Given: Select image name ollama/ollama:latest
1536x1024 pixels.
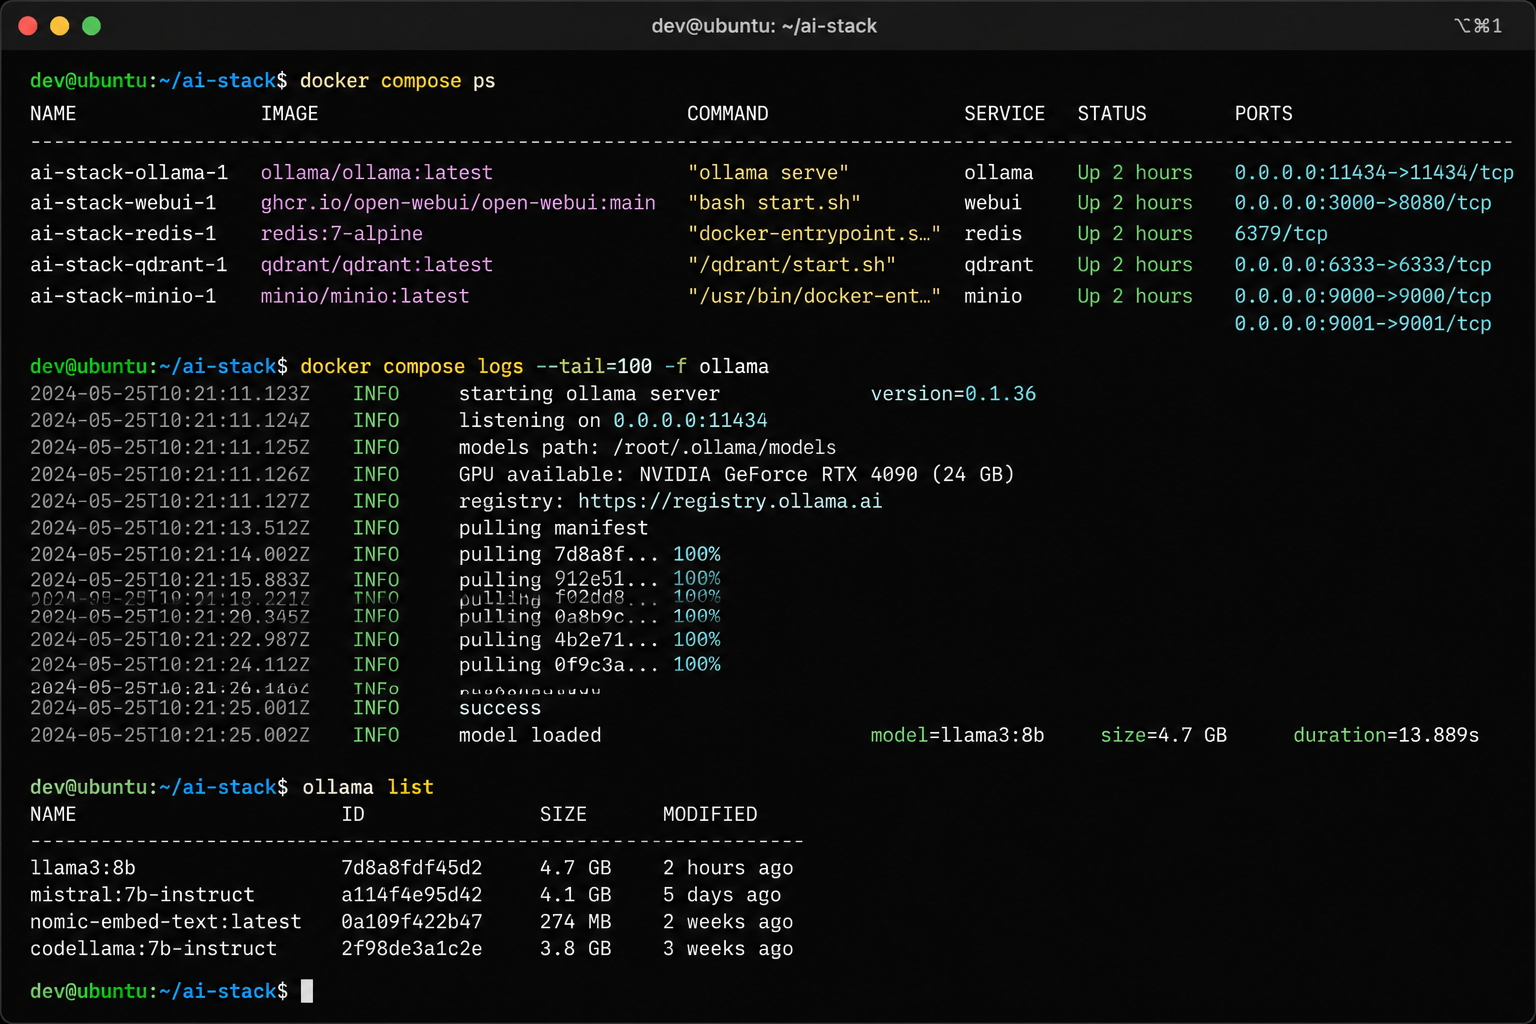Looking at the screenshot, I should (x=377, y=173).
